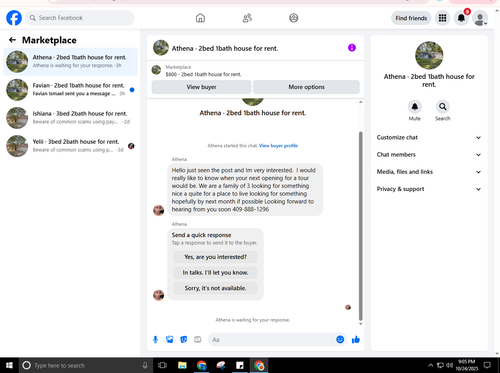Screen dimensions: 500x373
Task: Show hidden system tray icons
Action: point(431,365)
